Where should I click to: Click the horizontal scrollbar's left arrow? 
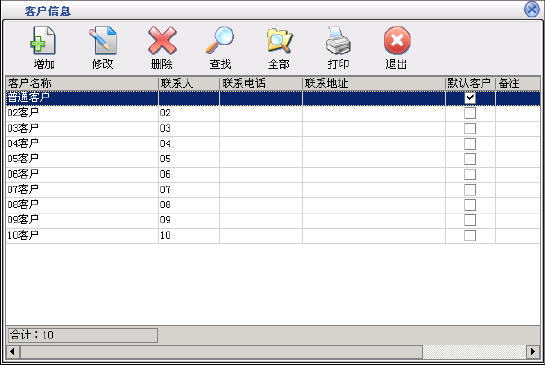pos(13,351)
